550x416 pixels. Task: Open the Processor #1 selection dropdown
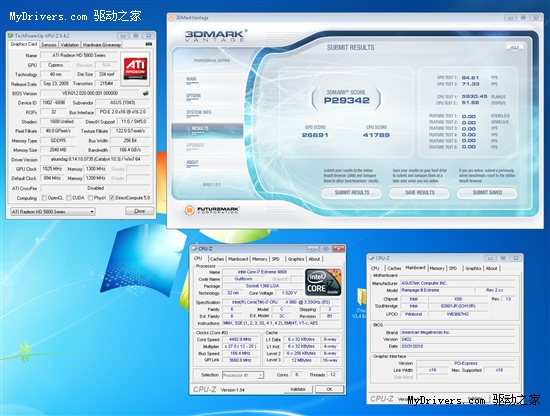[243, 375]
